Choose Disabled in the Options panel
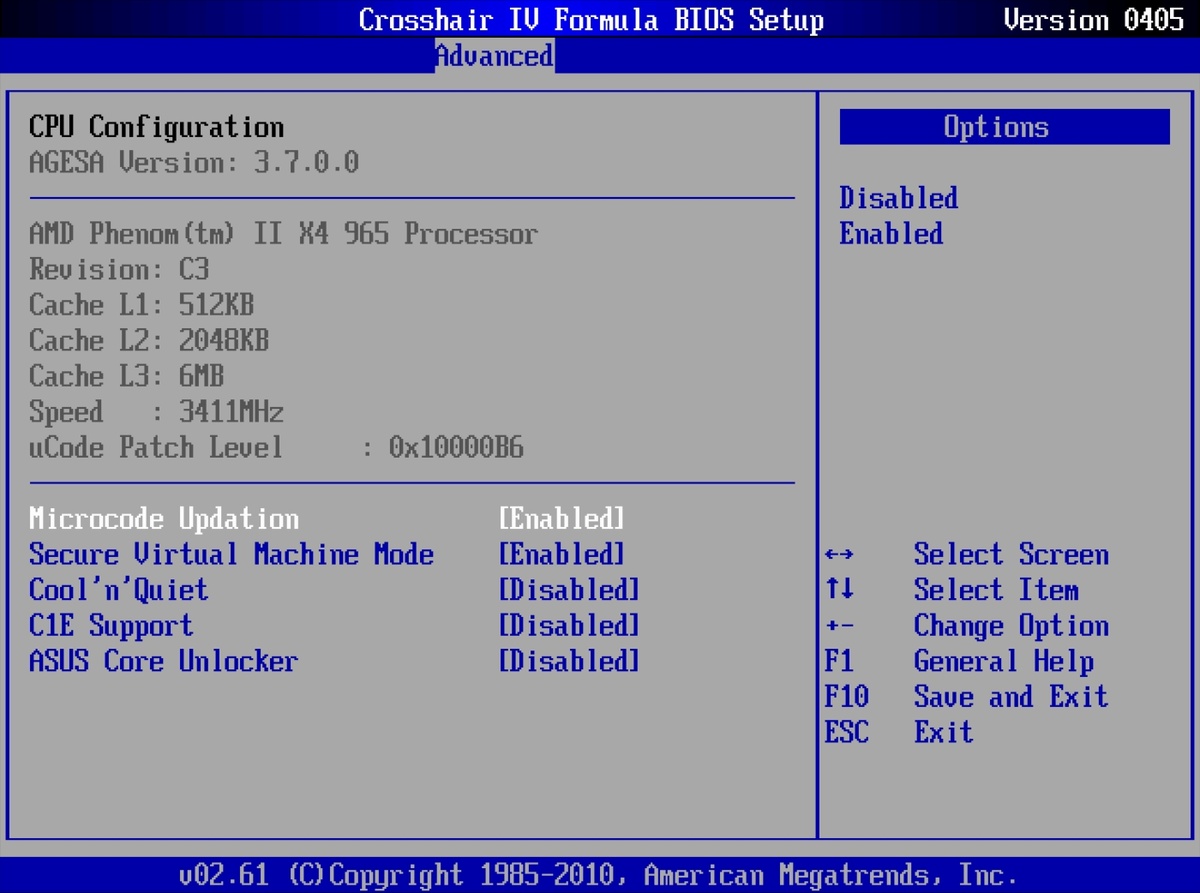1200x893 pixels. [x=898, y=198]
